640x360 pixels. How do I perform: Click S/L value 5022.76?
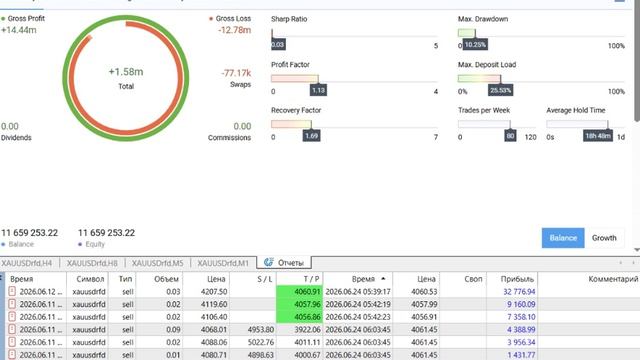click(261, 342)
